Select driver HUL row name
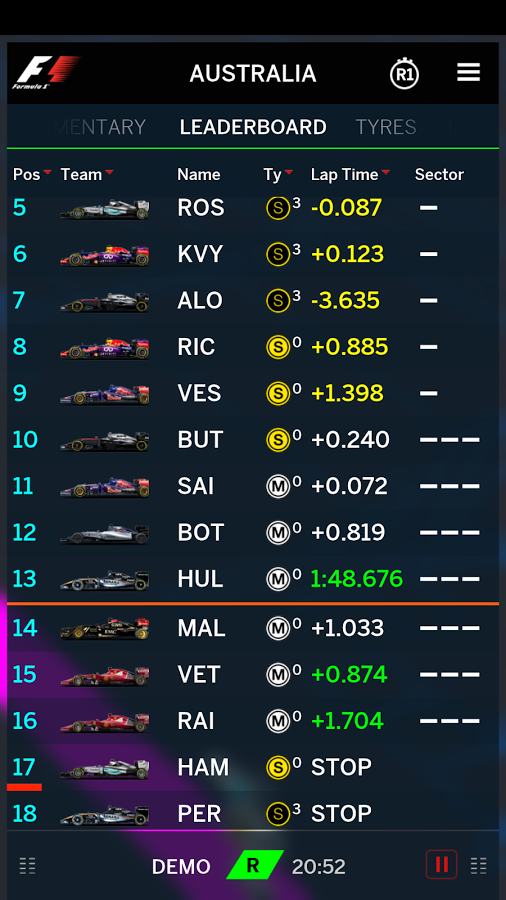The height and width of the screenshot is (900, 506). (x=200, y=579)
